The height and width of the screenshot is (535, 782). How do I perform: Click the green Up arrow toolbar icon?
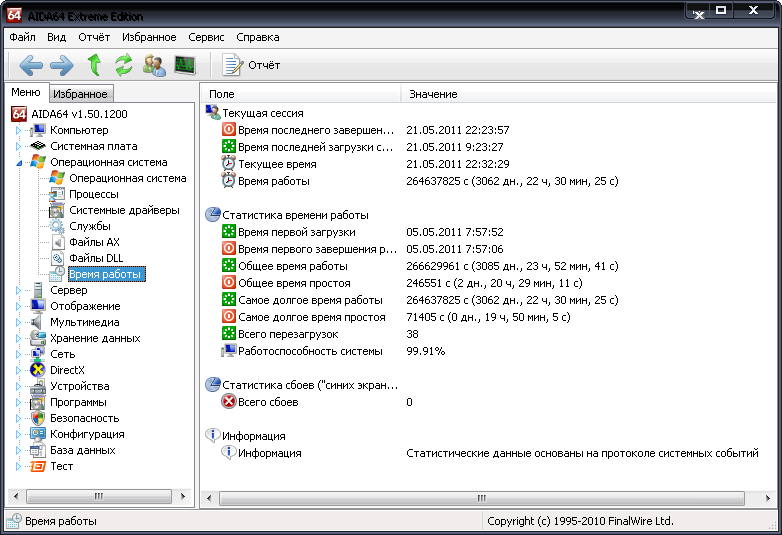pyautogui.click(x=94, y=65)
